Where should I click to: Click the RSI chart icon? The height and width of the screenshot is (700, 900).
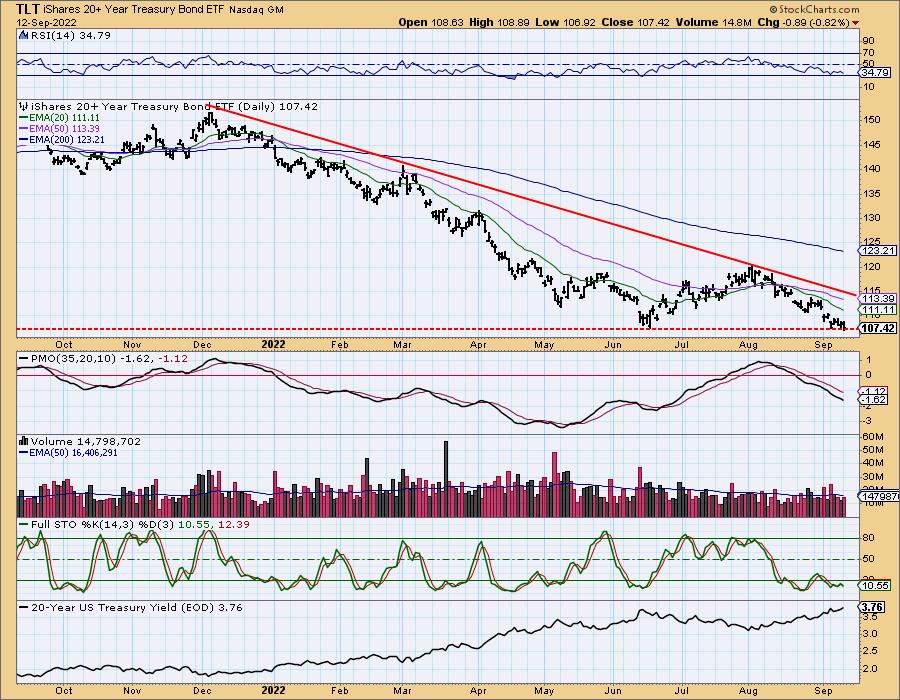[x=24, y=35]
